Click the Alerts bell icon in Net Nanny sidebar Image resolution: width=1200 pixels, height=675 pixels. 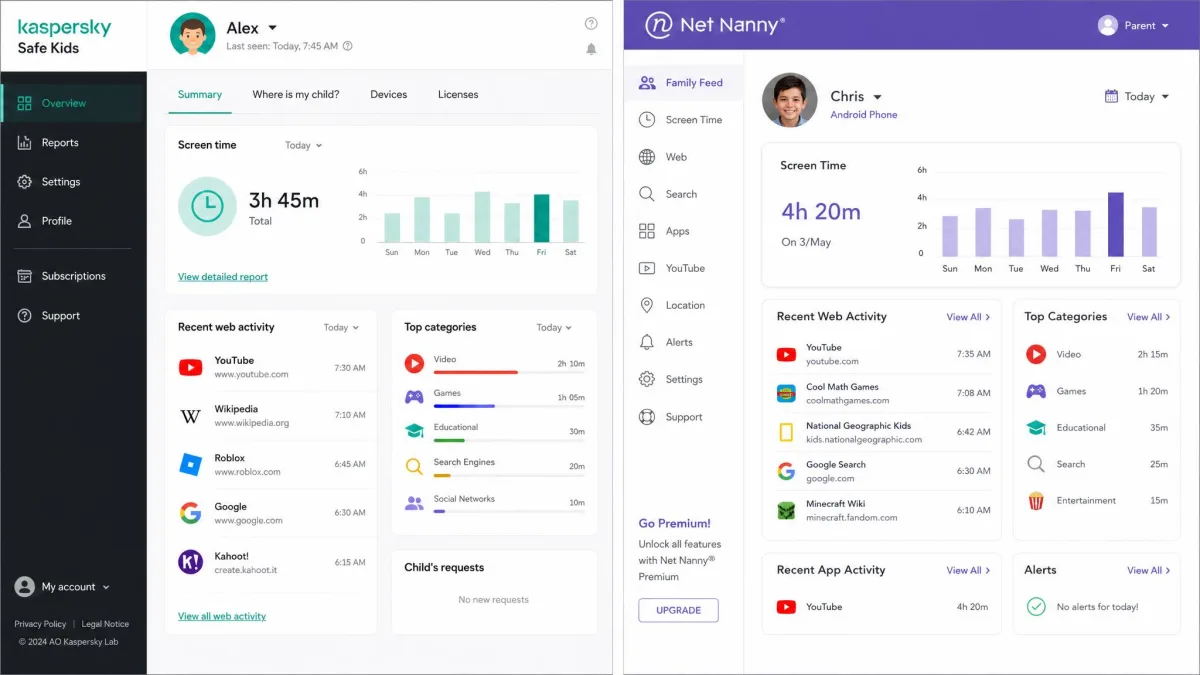pyautogui.click(x=647, y=342)
